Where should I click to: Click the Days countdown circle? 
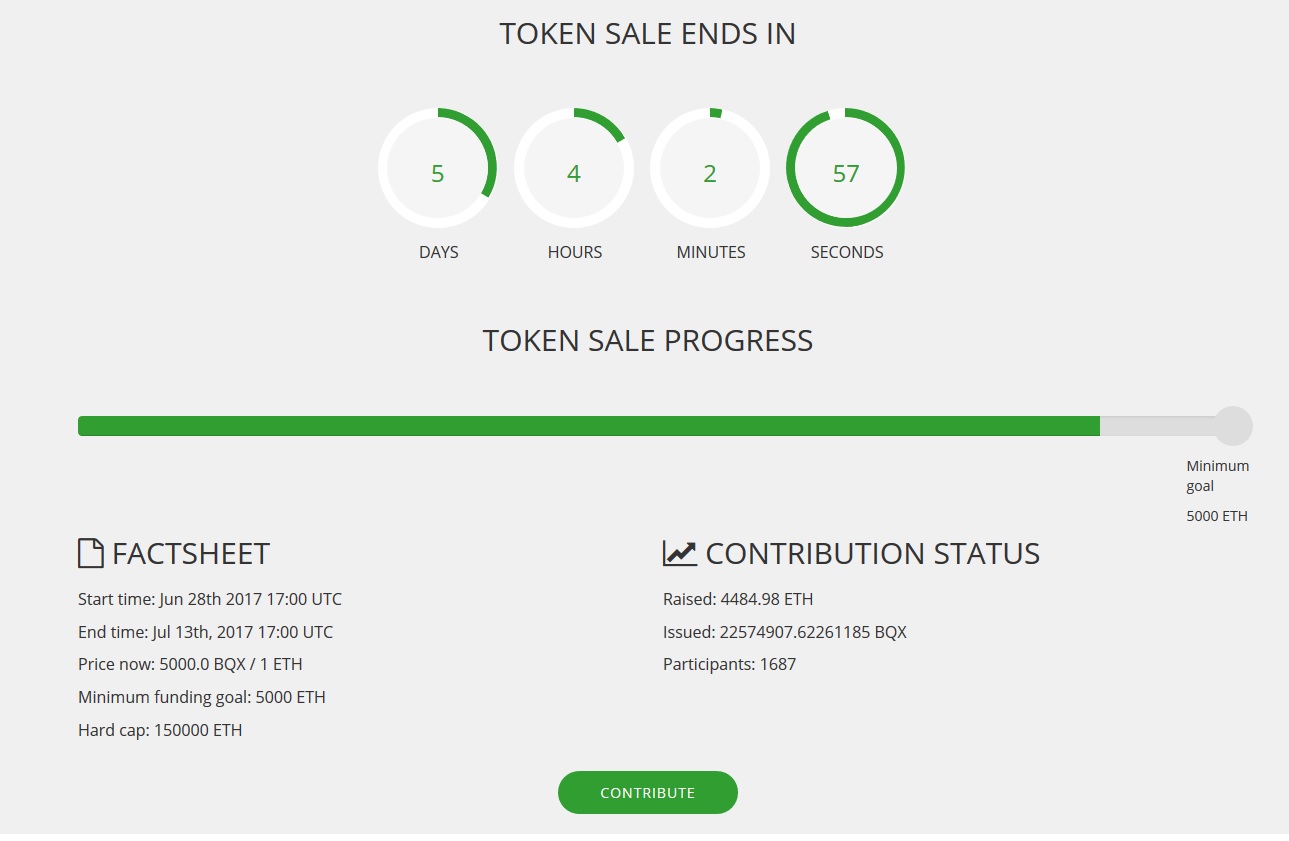(437, 167)
